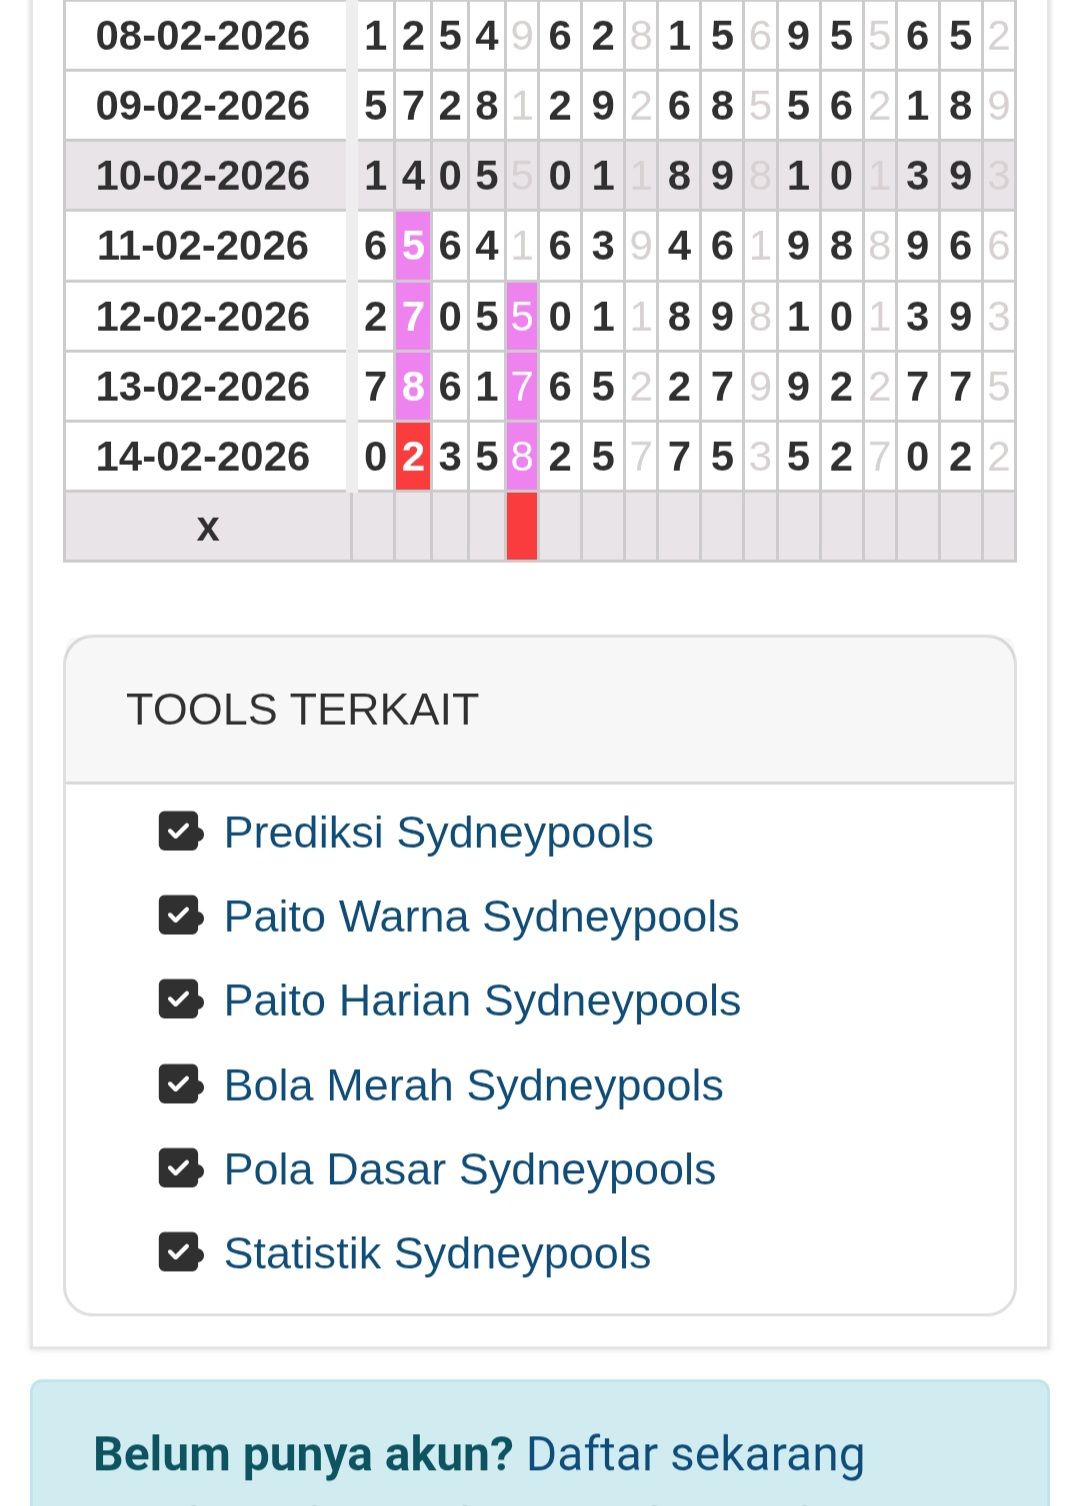Click the check icon beside Bola Merah Sydneypools
This screenshot has height=1506, width=1080.
[180, 1084]
